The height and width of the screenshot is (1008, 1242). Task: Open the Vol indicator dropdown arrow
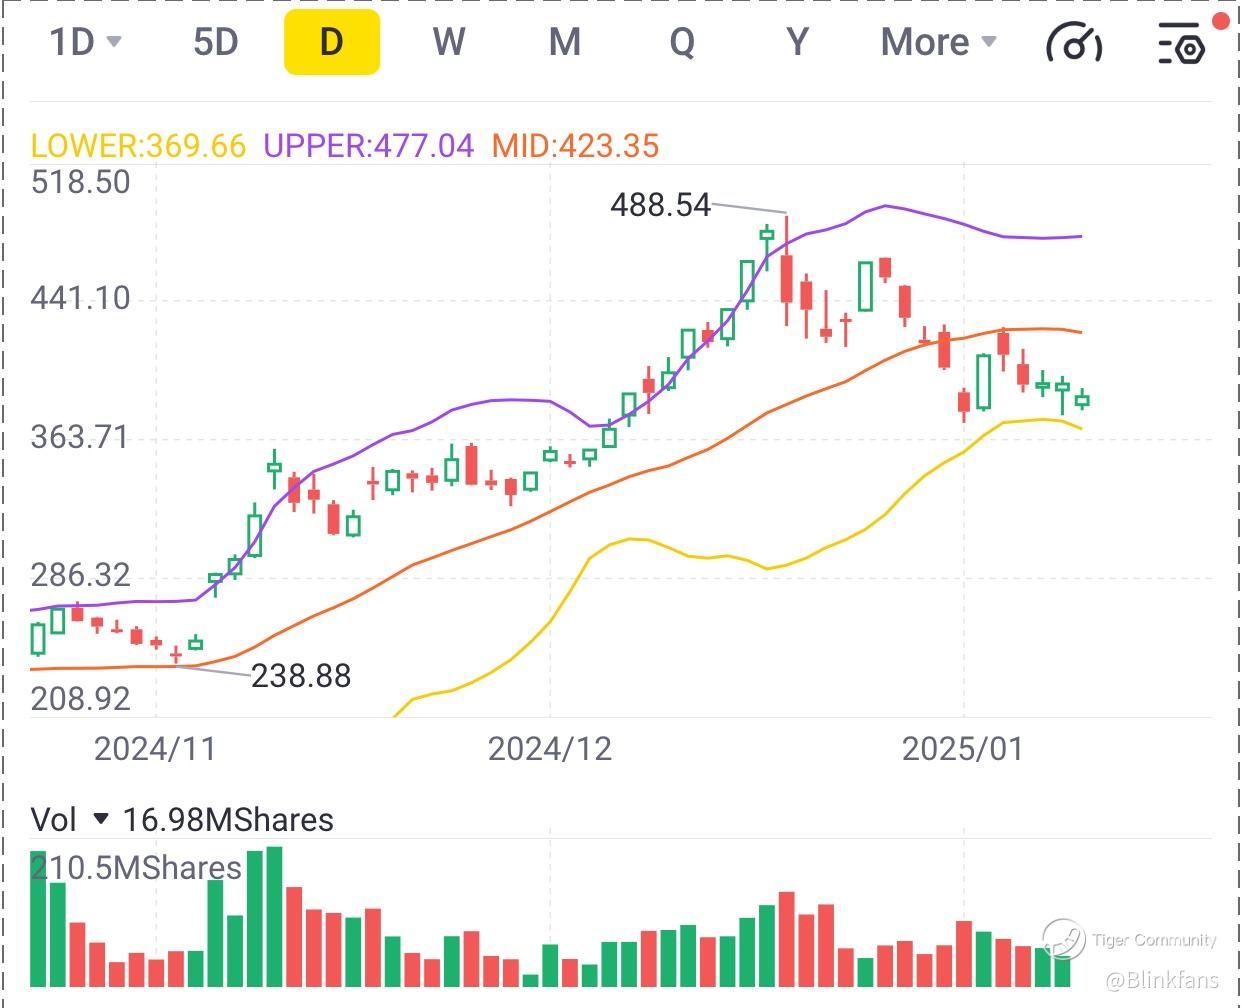[100, 819]
